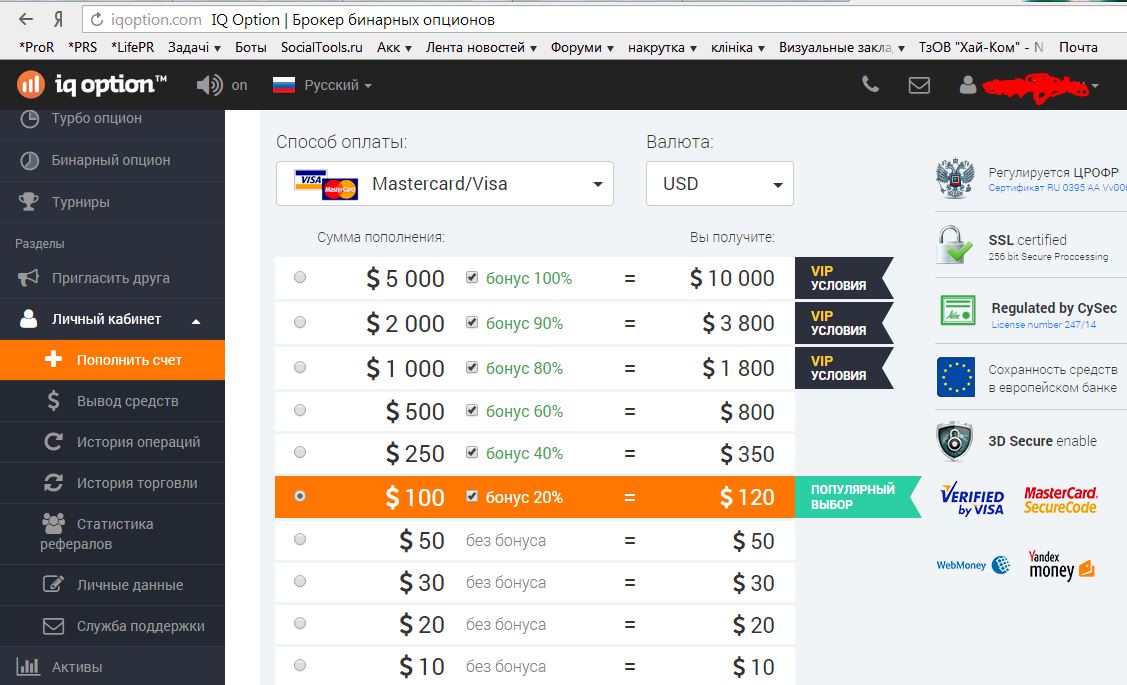Toggle the бонус 60% checkbox
Viewport: 1127px width, 685px height.
pyautogui.click(x=472, y=411)
